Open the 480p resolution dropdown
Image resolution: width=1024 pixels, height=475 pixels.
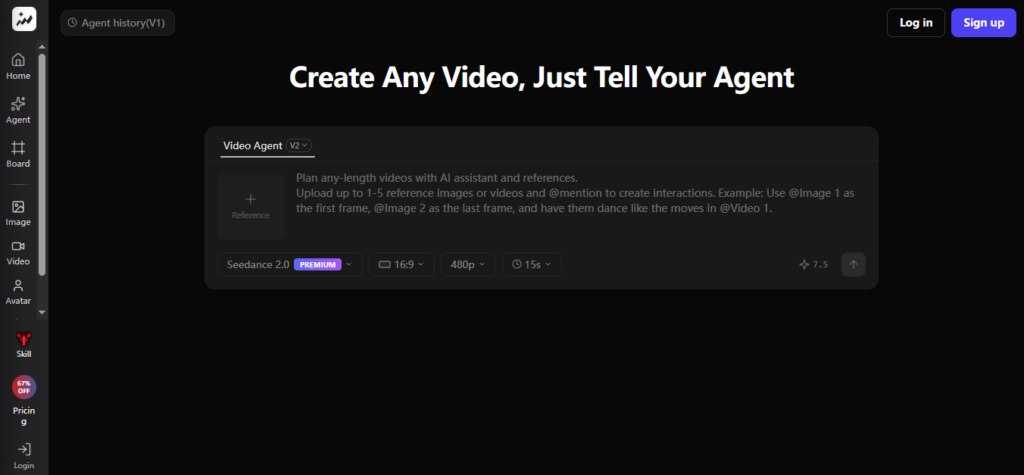click(x=468, y=265)
